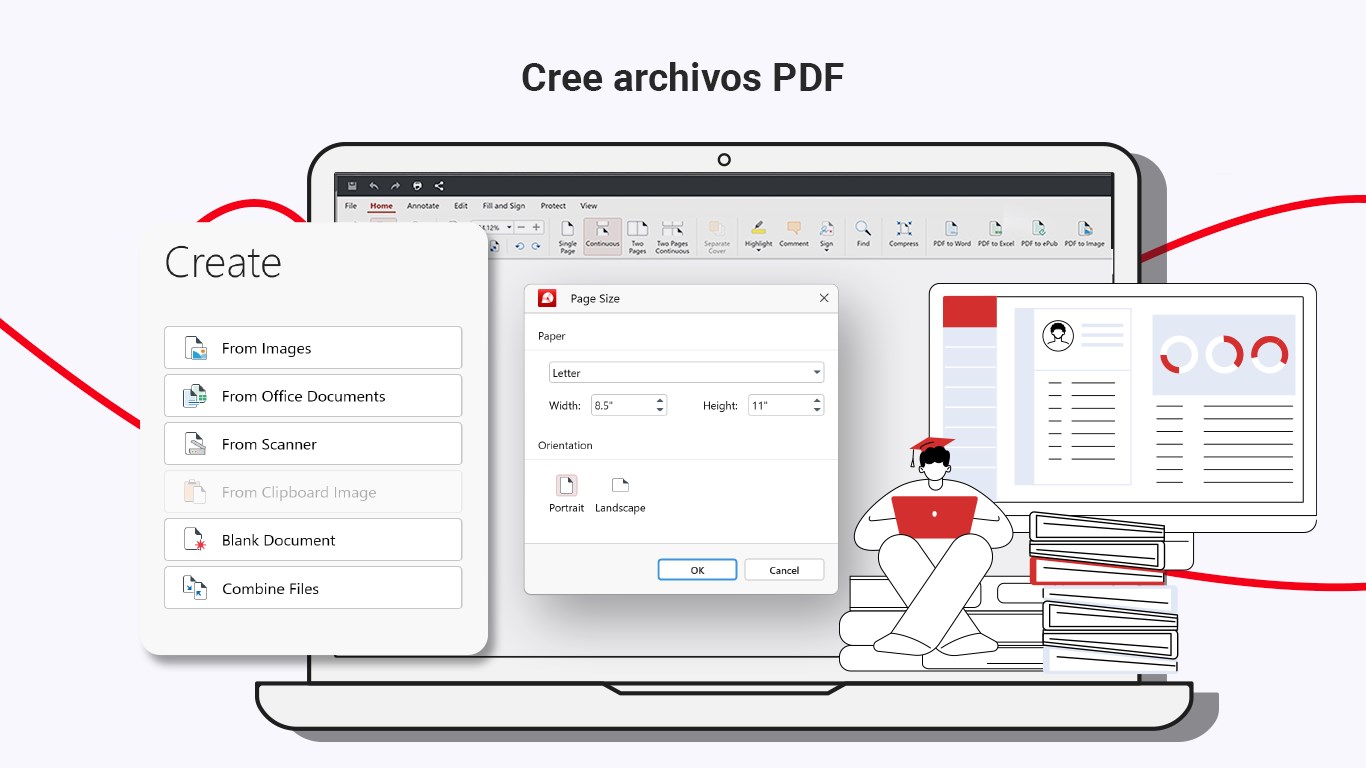This screenshot has height=768, width=1366.
Task: Create PDF From Office Documents
Action: click(x=313, y=396)
